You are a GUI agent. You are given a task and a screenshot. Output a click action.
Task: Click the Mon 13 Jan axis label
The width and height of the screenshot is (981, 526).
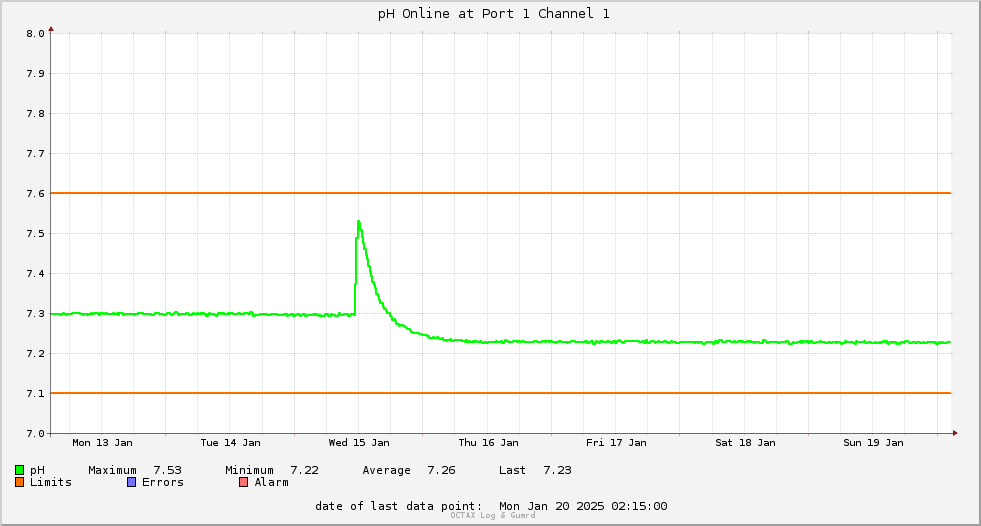click(103, 443)
